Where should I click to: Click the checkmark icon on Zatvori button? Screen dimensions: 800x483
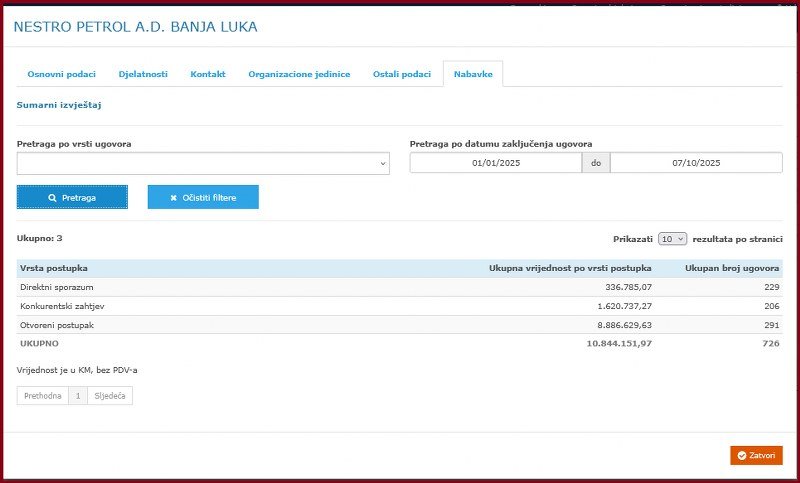coord(741,455)
